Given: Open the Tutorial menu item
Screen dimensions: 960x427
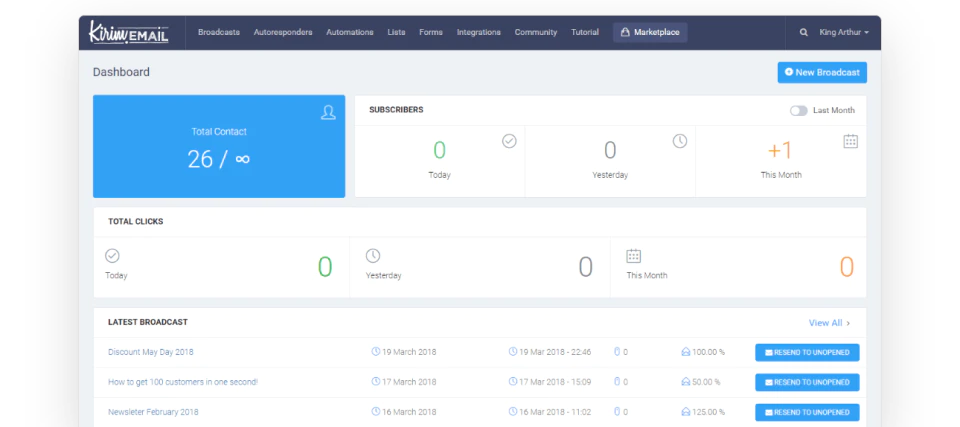Looking at the screenshot, I should [585, 32].
